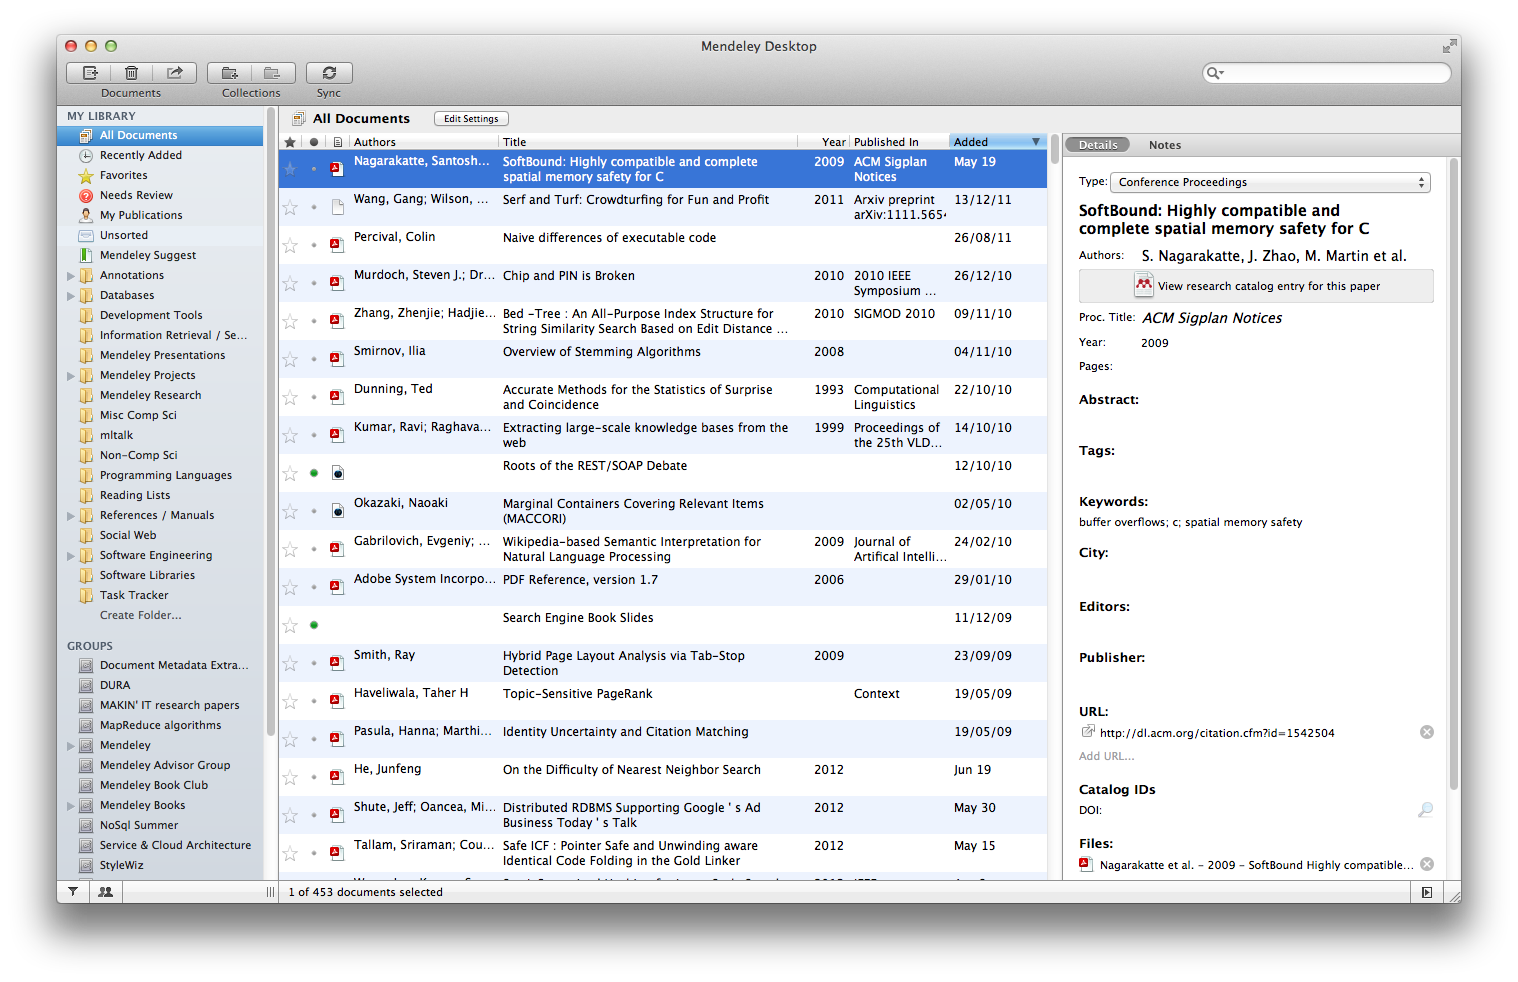1518x982 pixels.
Task: Toggle read status dot for Roots of REST/SOAP Debate
Action: point(314,473)
